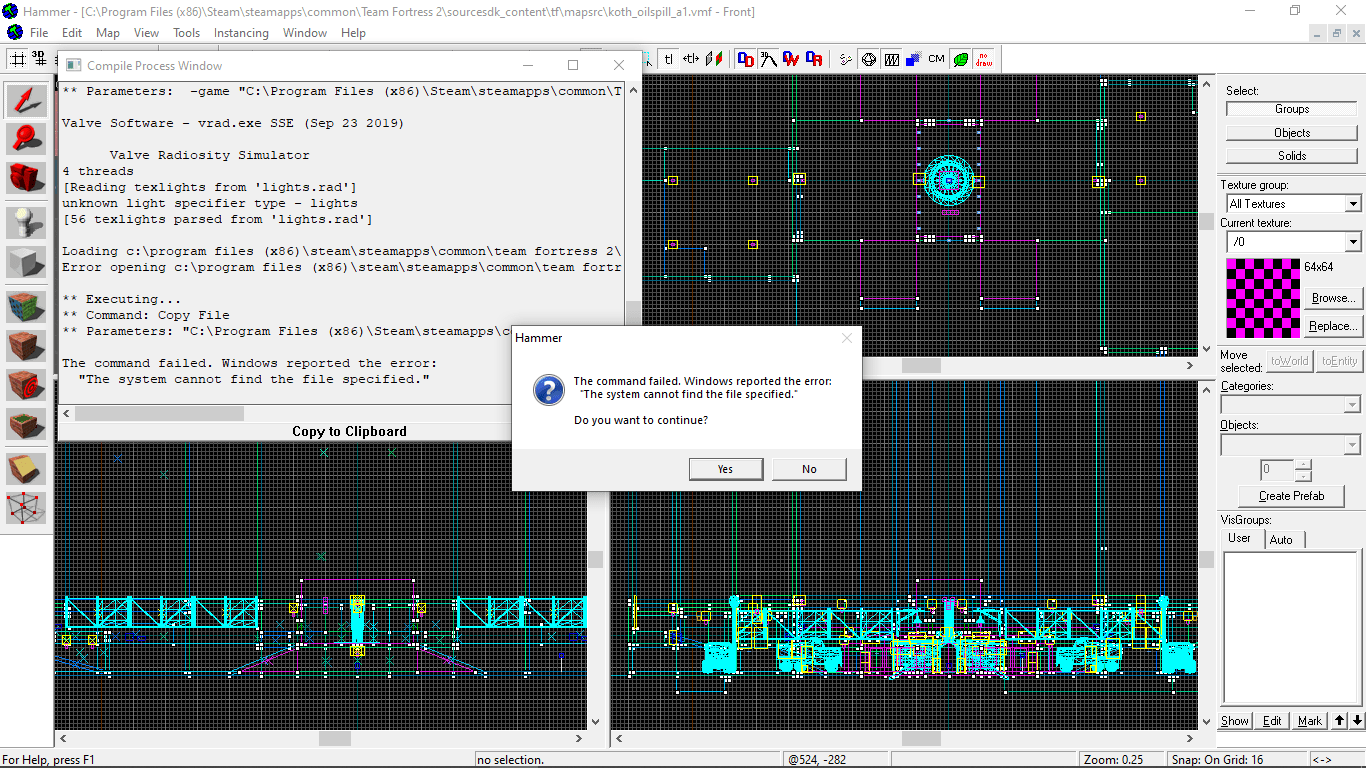Select the Apply Overlays tool

(27, 425)
